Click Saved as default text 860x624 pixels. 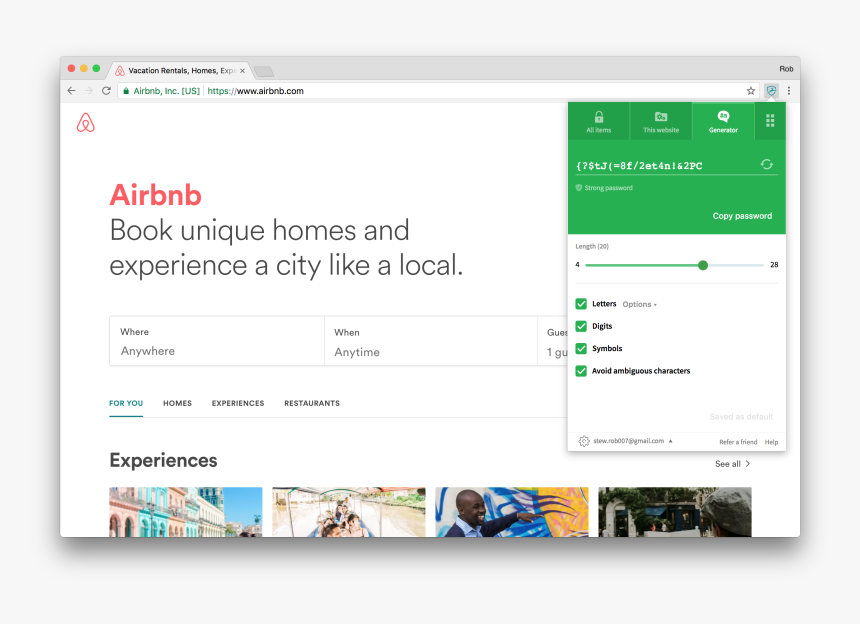741,417
